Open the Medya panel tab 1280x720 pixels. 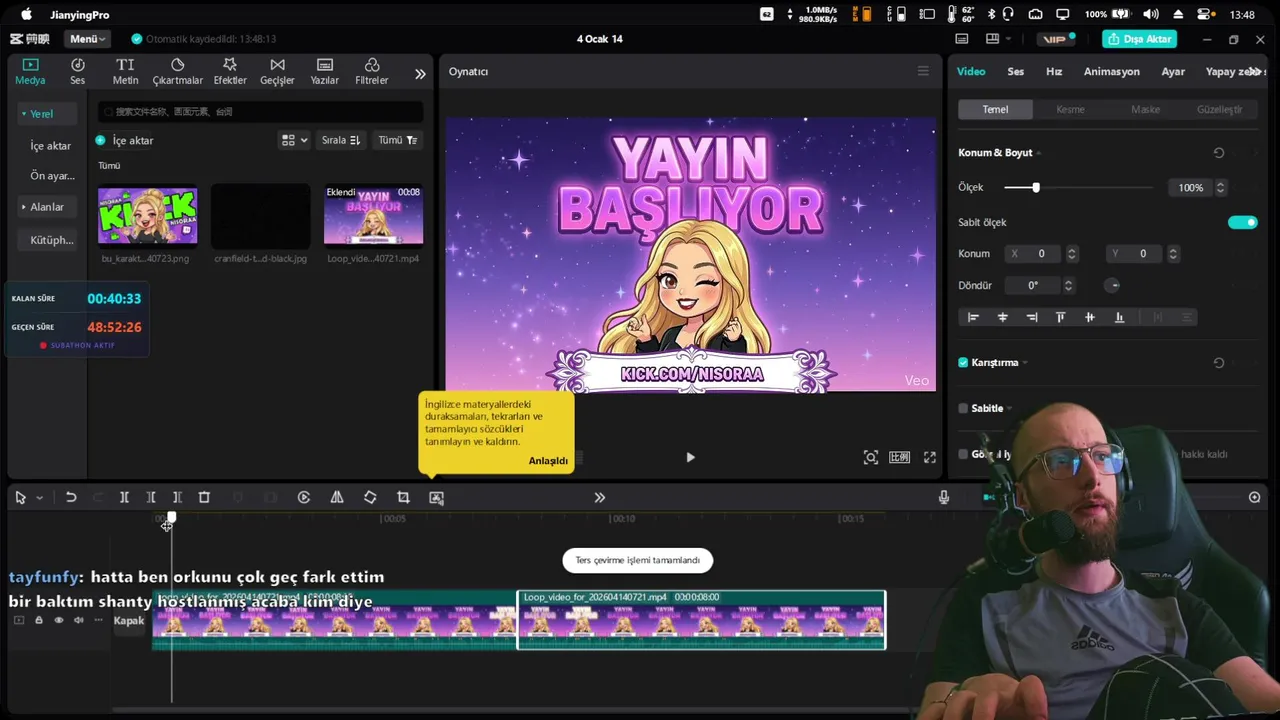click(x=30, y=71)
